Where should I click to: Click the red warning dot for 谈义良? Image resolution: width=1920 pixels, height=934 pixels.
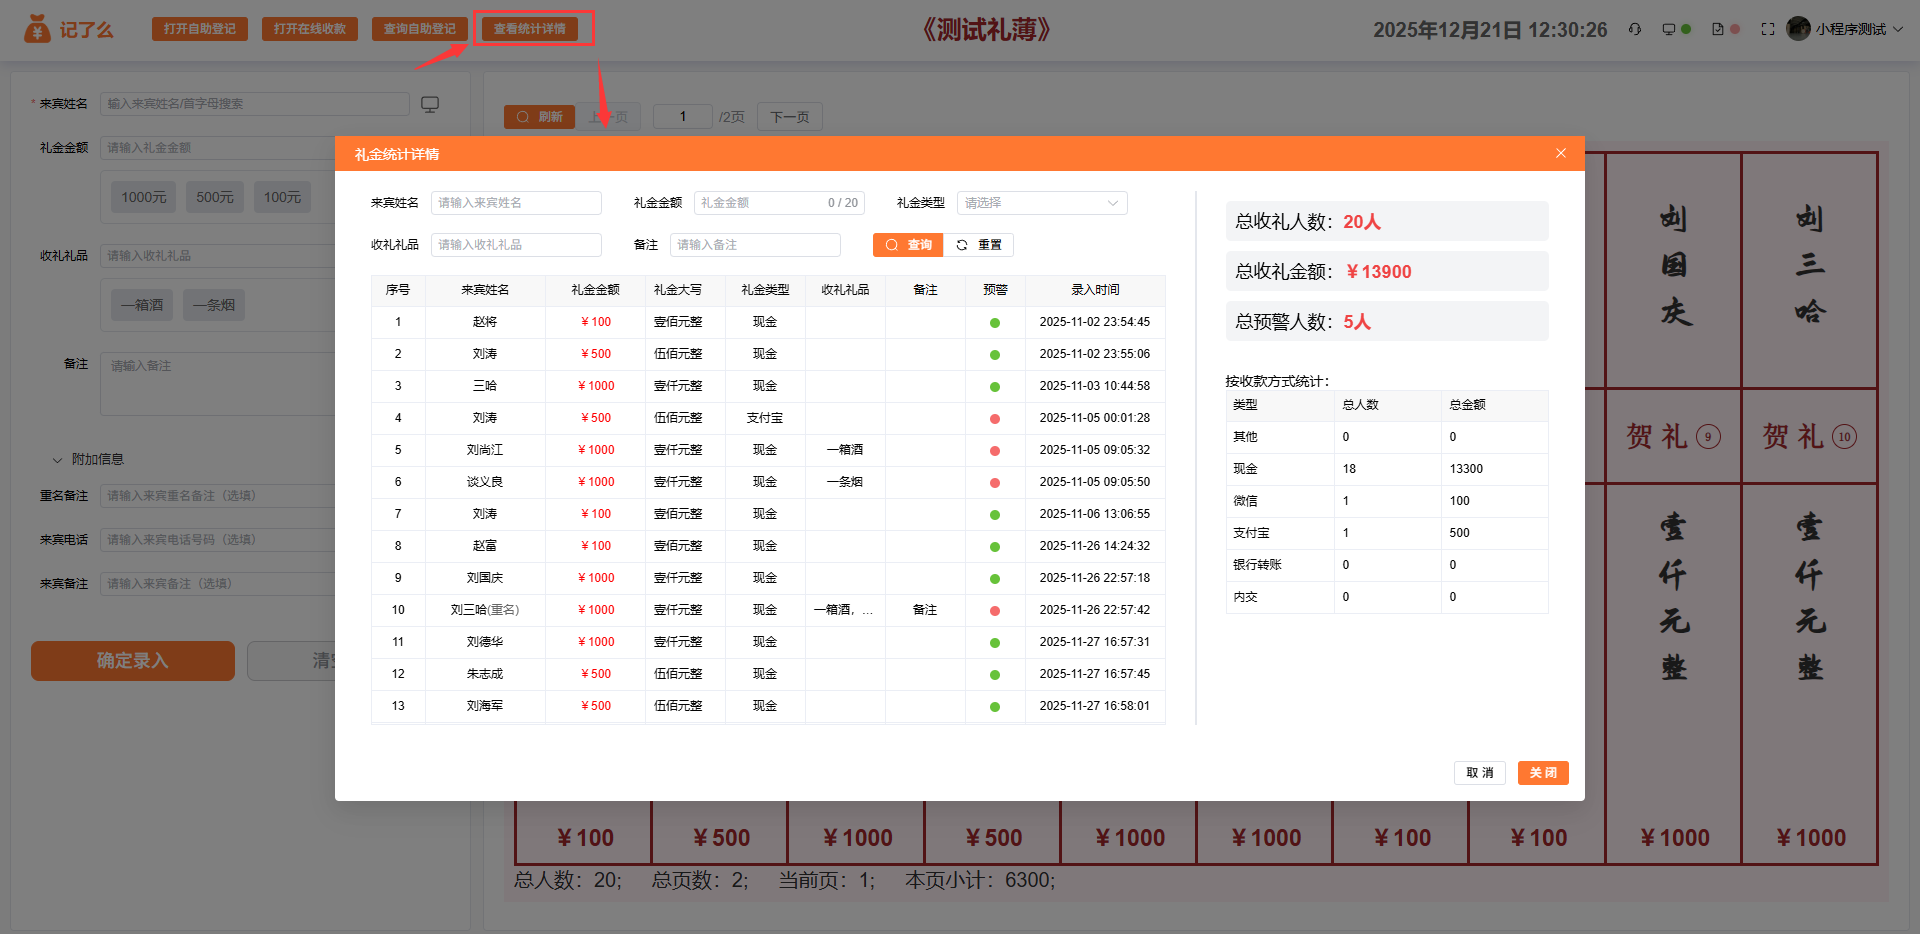tap(995, 483)
